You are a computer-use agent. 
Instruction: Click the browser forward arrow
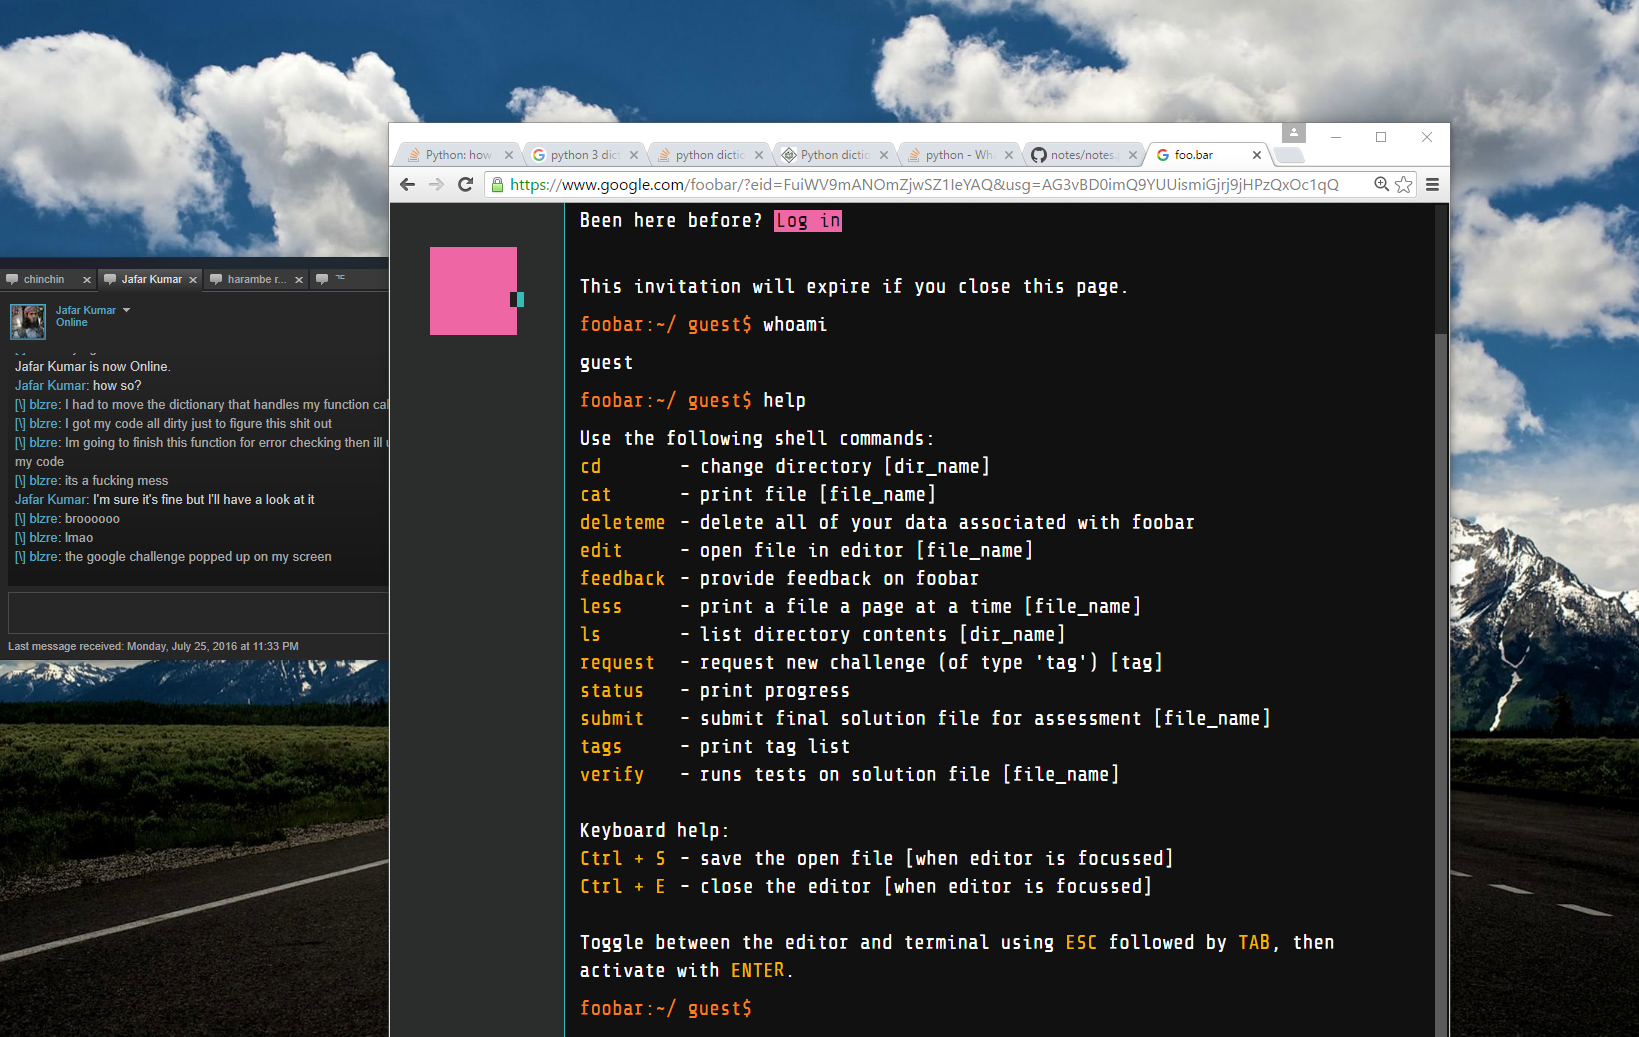pyautogui.click(x=436, y=184)
